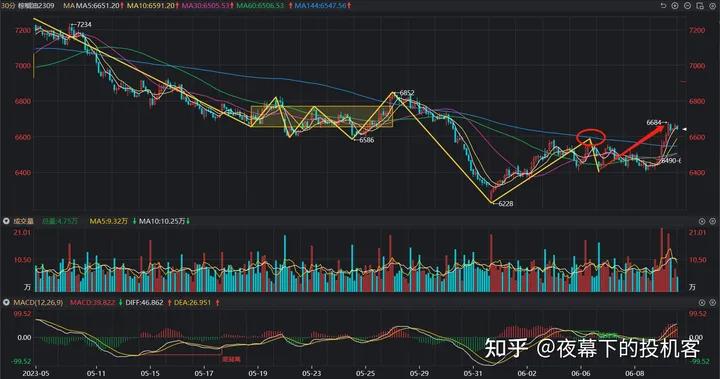Click the green MA60 moving average label
720x379 pixels.
tap(260, 6)
